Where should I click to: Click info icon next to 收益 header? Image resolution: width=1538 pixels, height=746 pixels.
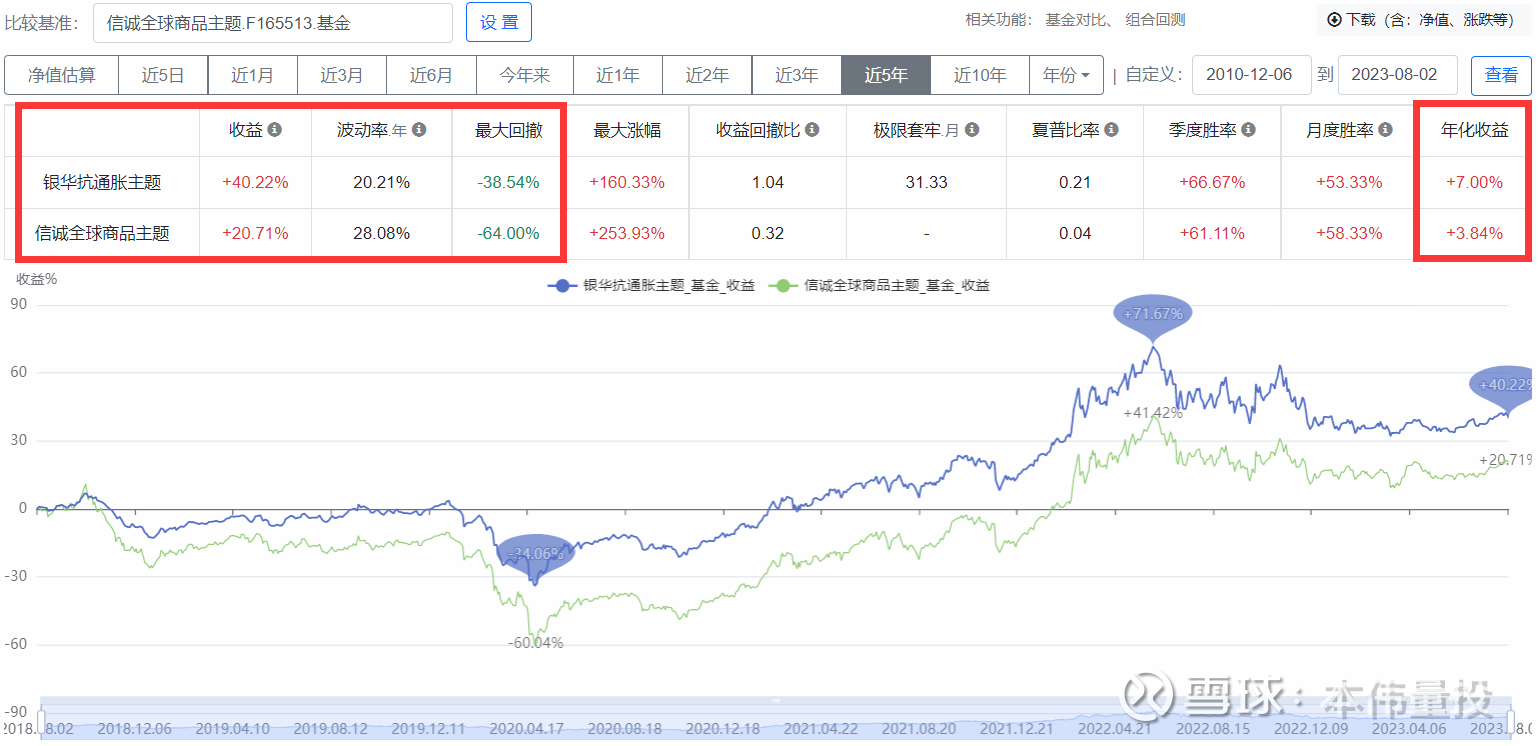[x=274, y=130]
